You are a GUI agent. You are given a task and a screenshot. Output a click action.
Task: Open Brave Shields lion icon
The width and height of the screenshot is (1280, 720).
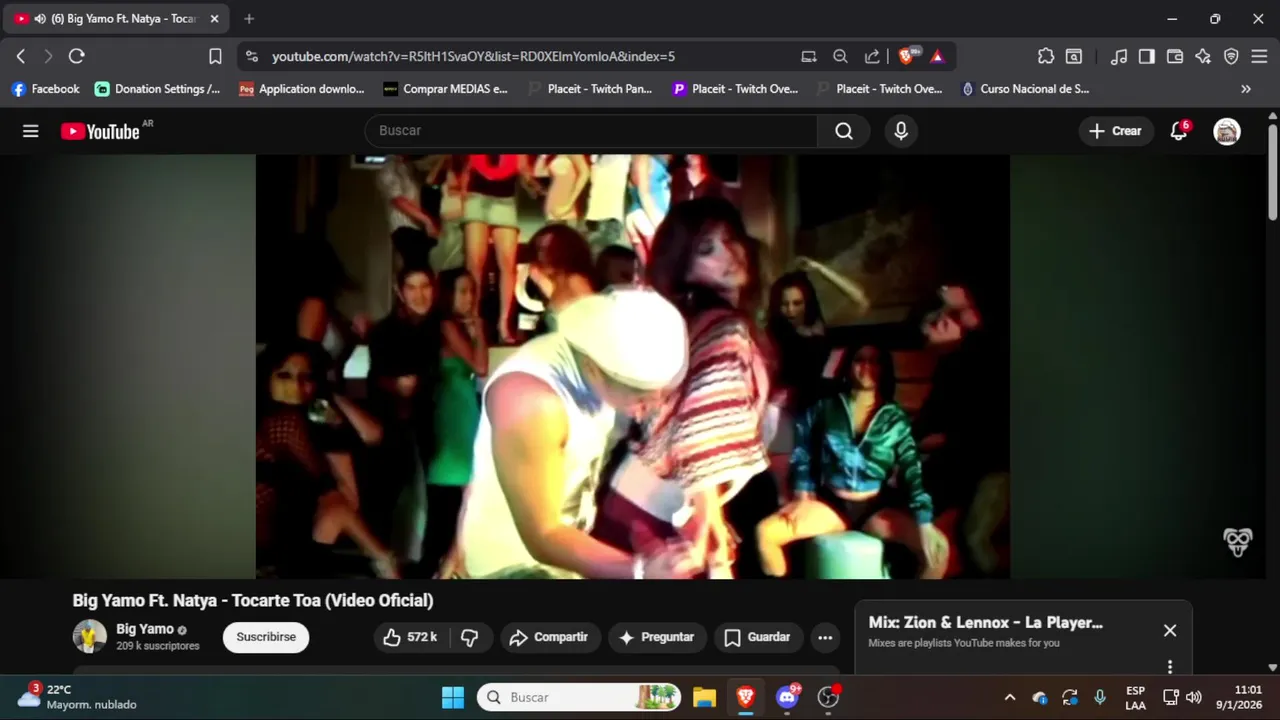(908, 57)
